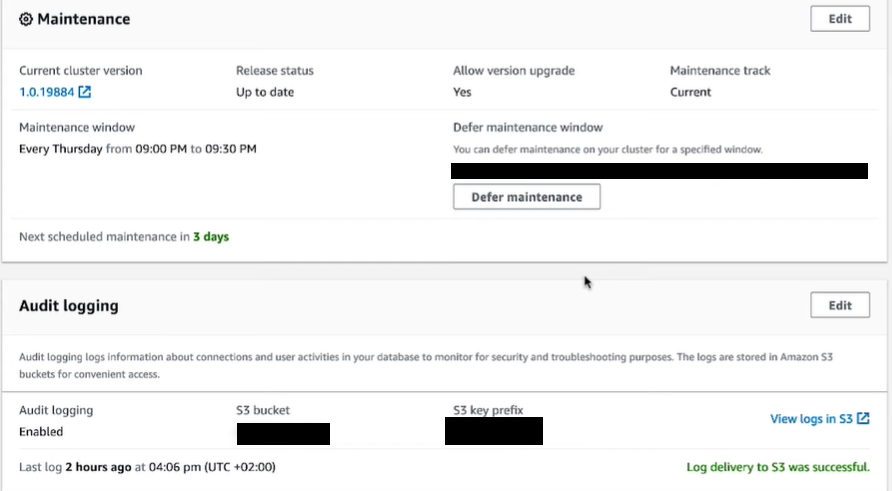Screen dimensions: 892x491
Task: Click the 'Every Thursday' maintenance window text
Action: [61, 149]
